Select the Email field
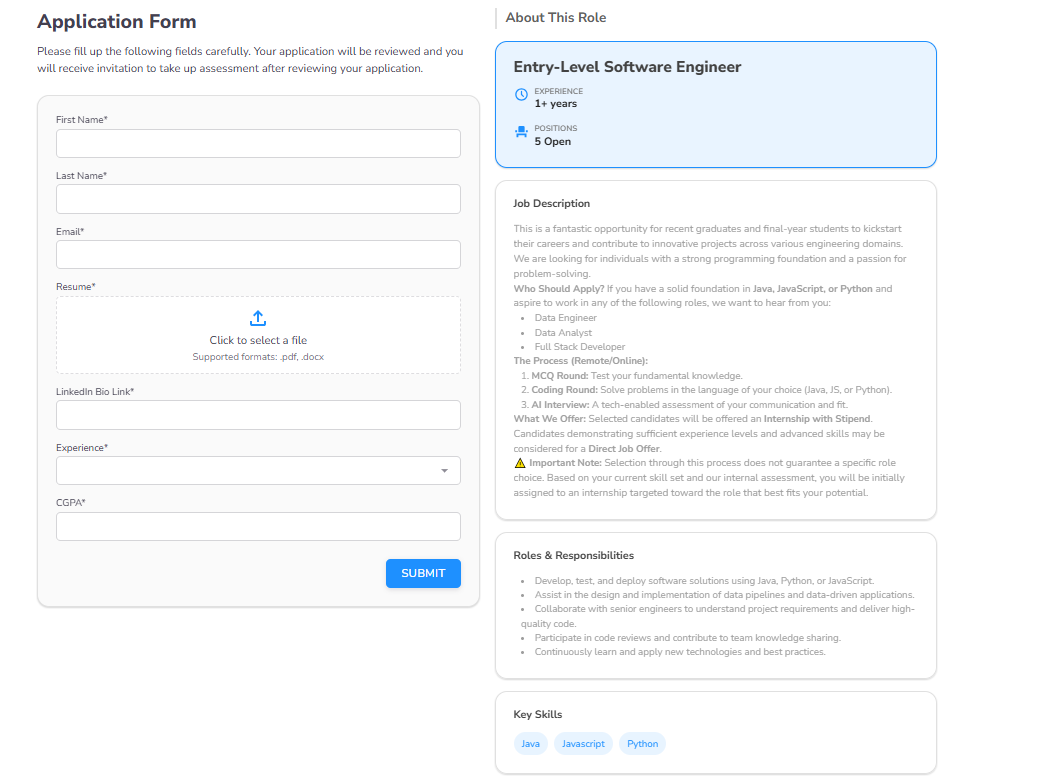 click(x=258, y=254)
